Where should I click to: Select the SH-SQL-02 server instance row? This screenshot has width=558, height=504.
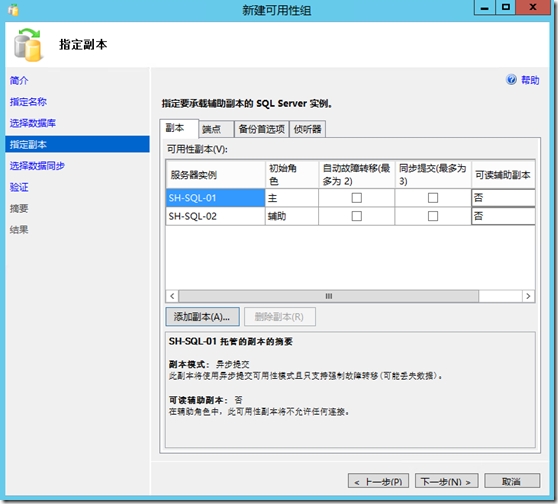(215, 216)
